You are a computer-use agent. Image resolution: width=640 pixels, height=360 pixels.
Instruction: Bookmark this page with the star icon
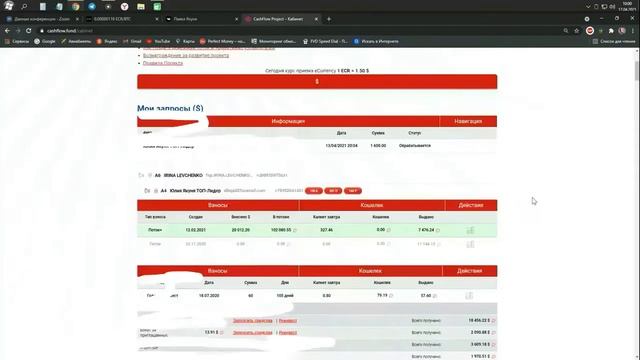[576, 31]
